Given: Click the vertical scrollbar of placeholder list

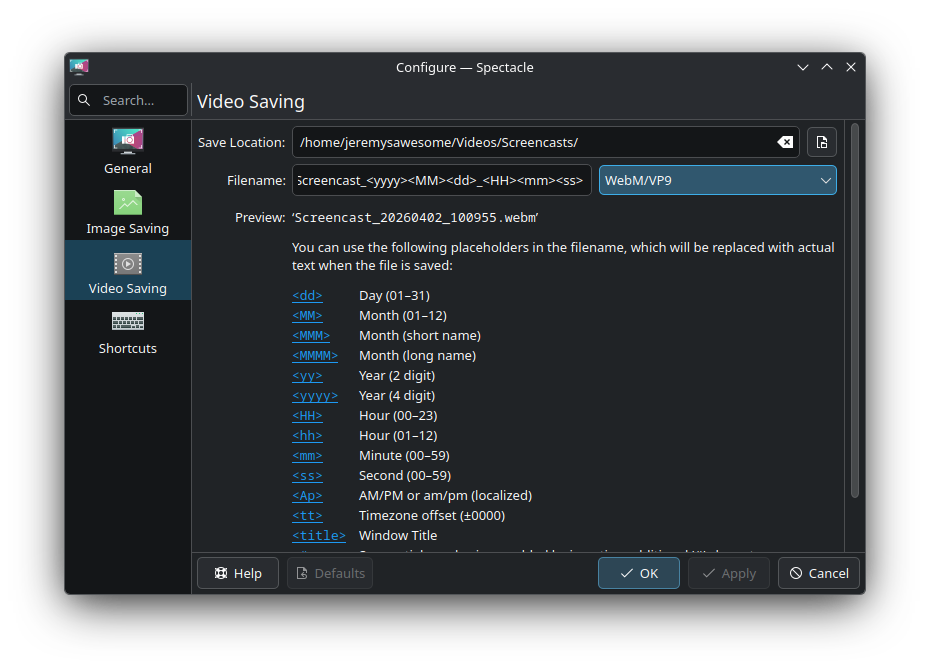Looking at the screenshot, I should point(854,310).
